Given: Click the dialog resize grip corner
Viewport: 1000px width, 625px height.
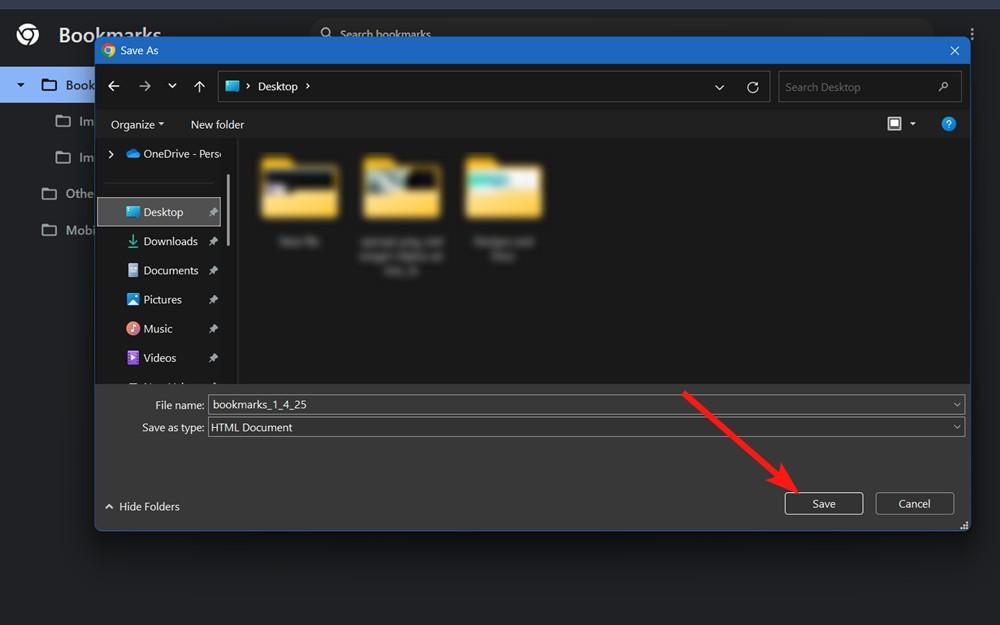Looking at the screenshot, I should point(964,525).
